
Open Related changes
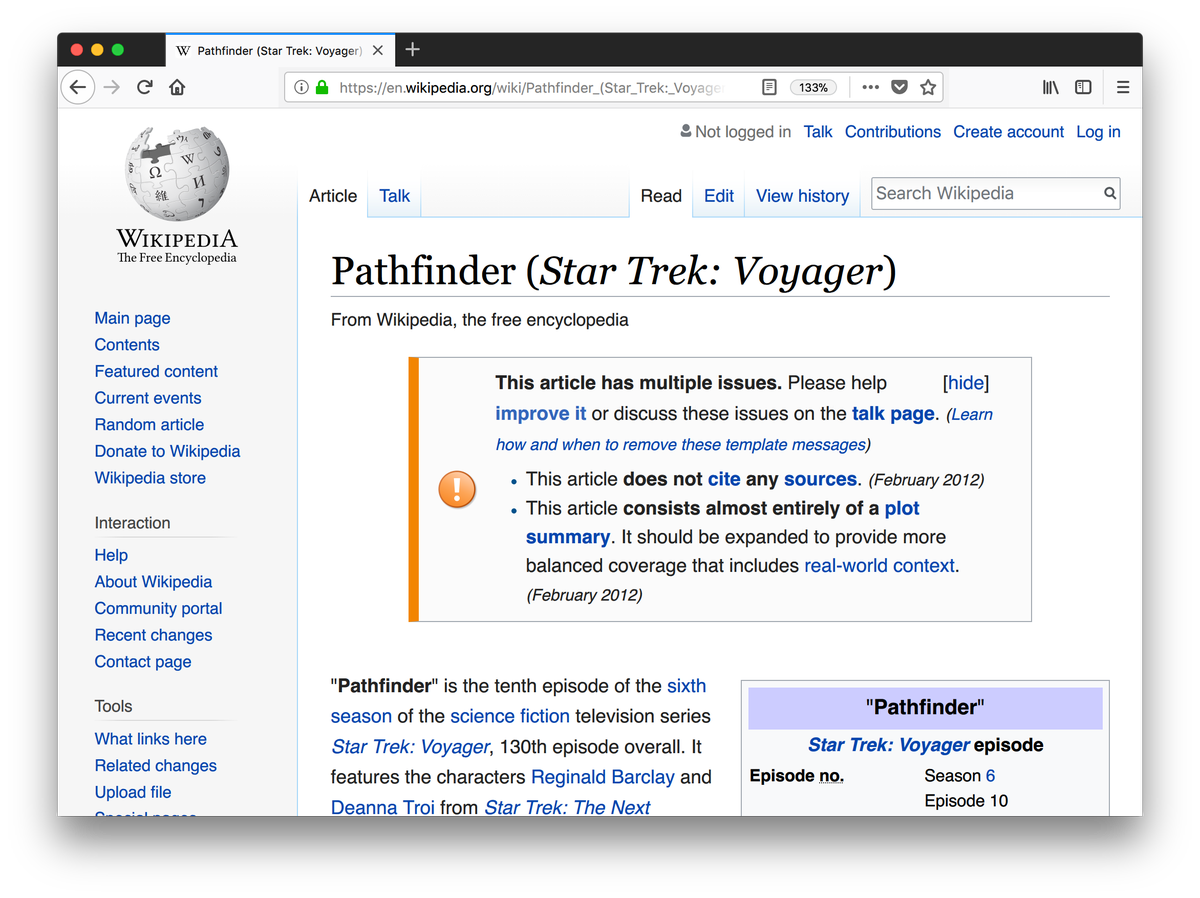(155, 766)
